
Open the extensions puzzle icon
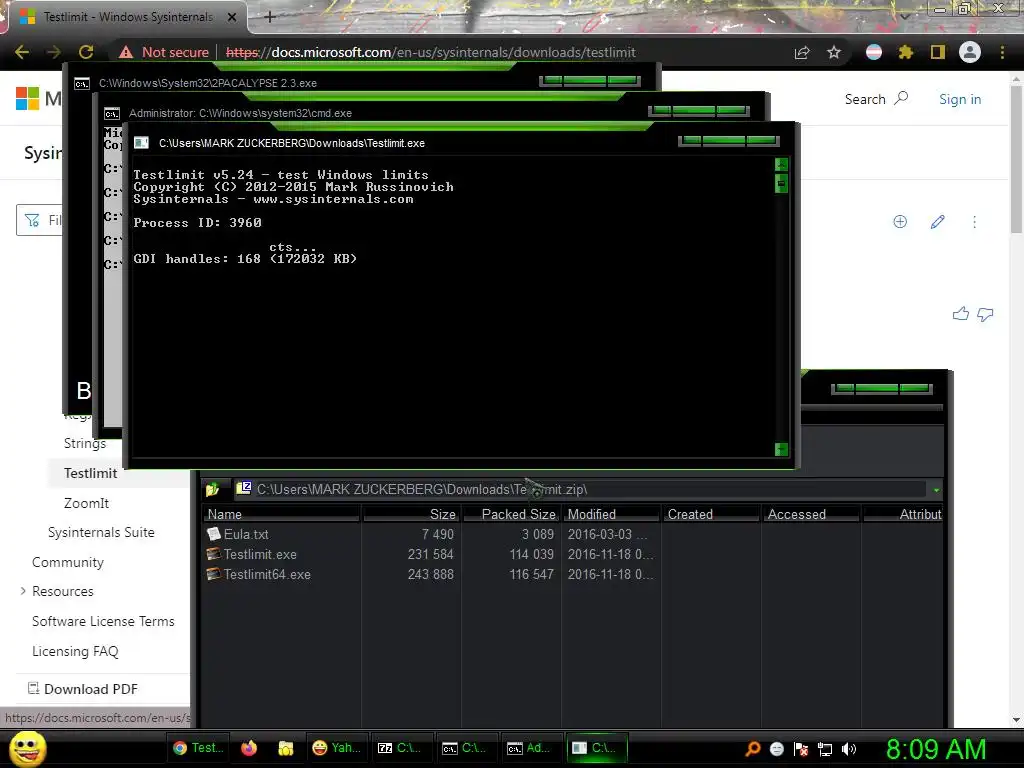906,52
